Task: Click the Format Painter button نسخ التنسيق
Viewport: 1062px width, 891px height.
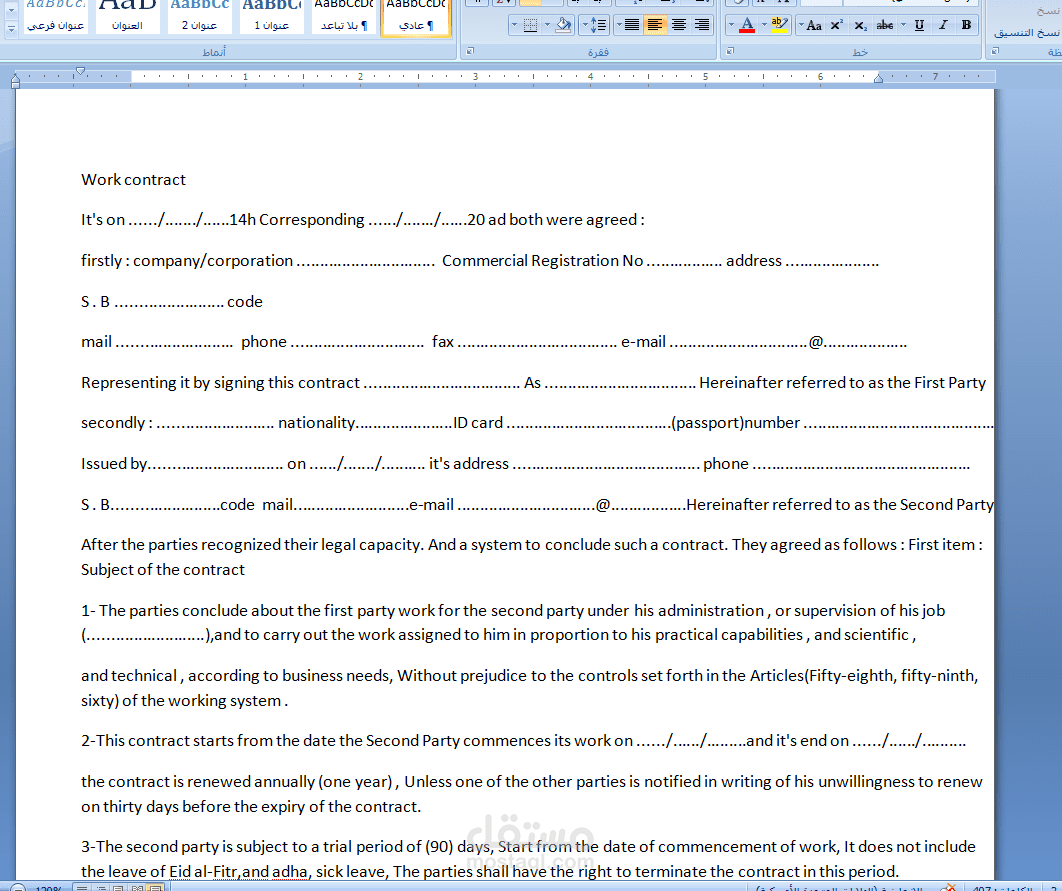Action: click(x=1025, y=32)
